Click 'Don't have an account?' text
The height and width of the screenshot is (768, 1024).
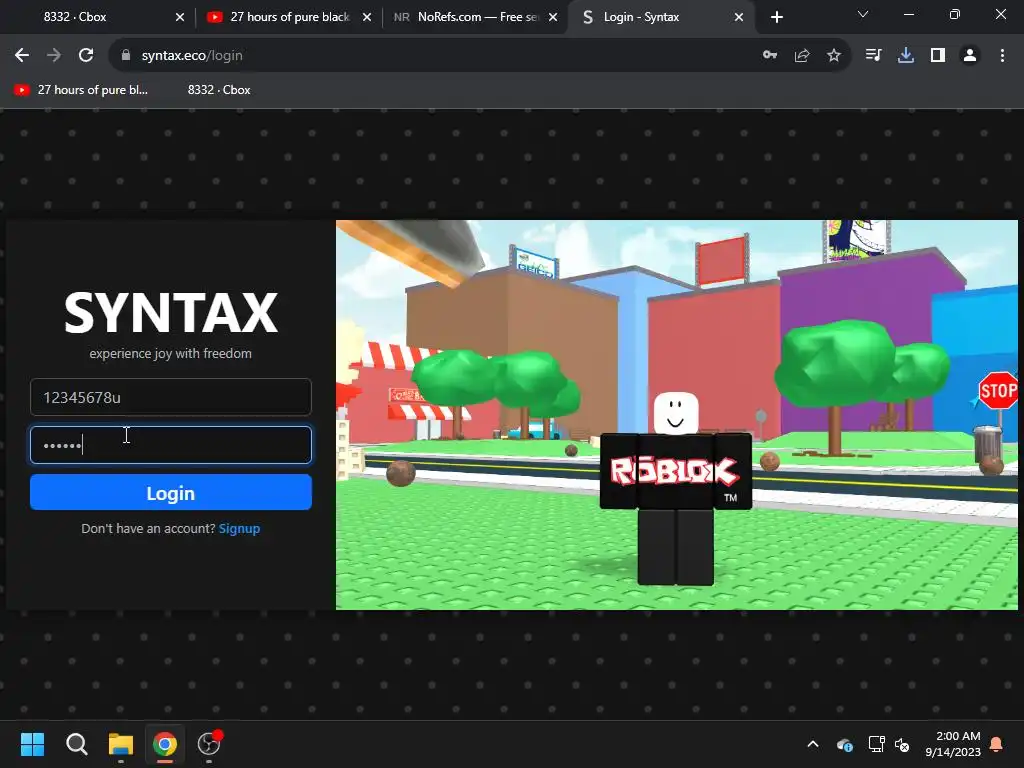(148, 528)
